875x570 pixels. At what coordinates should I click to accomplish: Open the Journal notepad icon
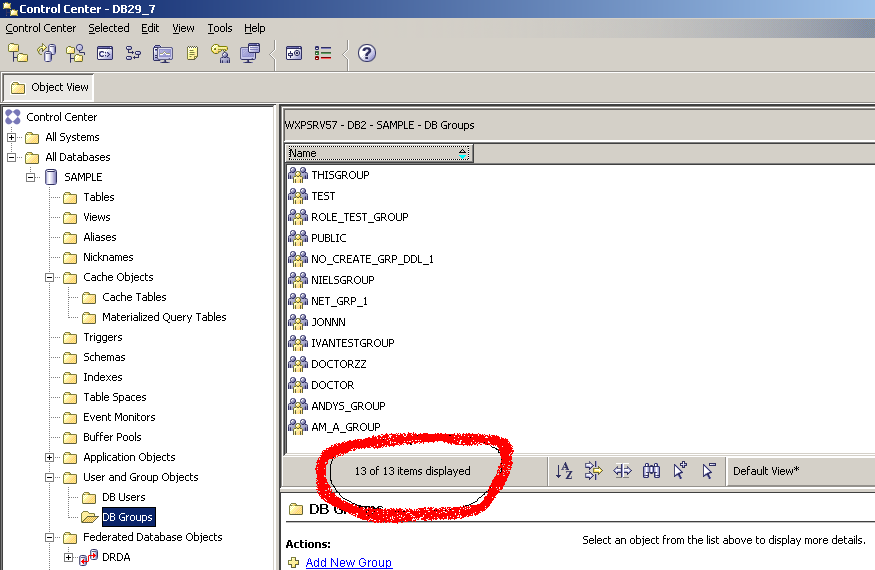pyautogui.click(x=192, y=53)
